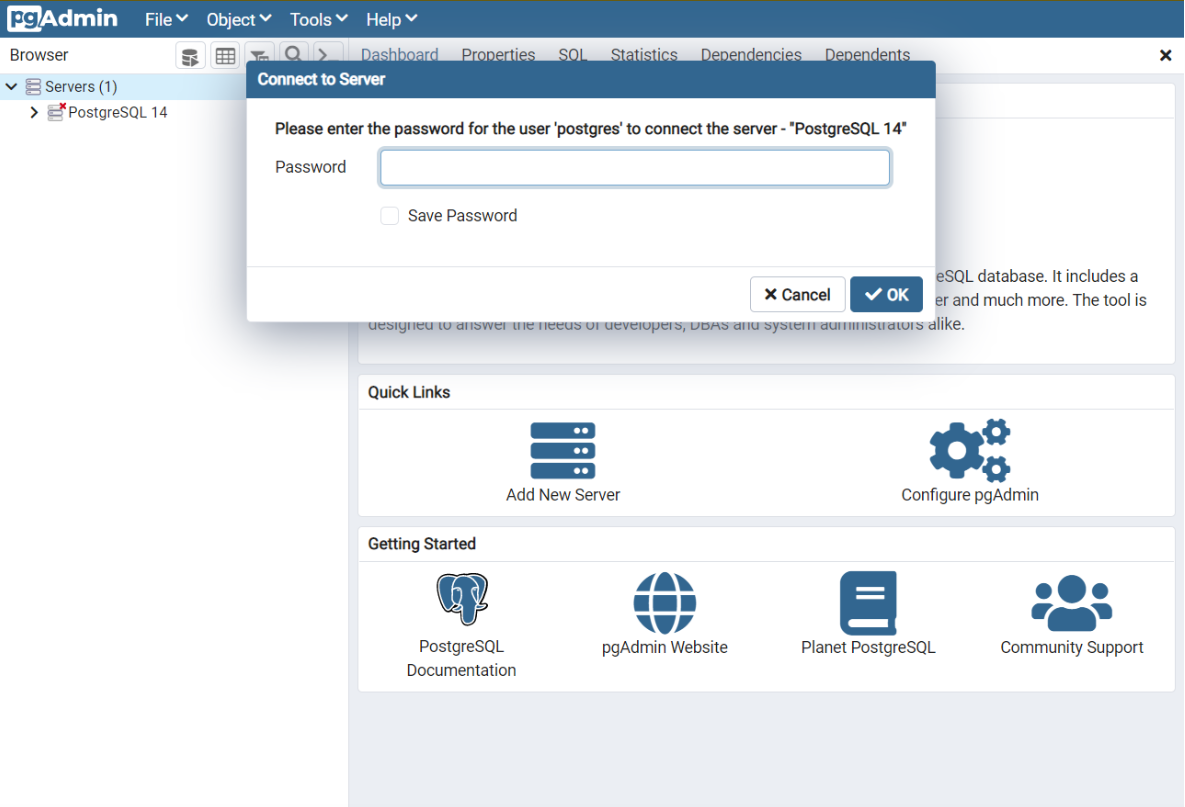Open the Add New Server link
This screenshot has height=807, width=1185.
pos(563,495)
